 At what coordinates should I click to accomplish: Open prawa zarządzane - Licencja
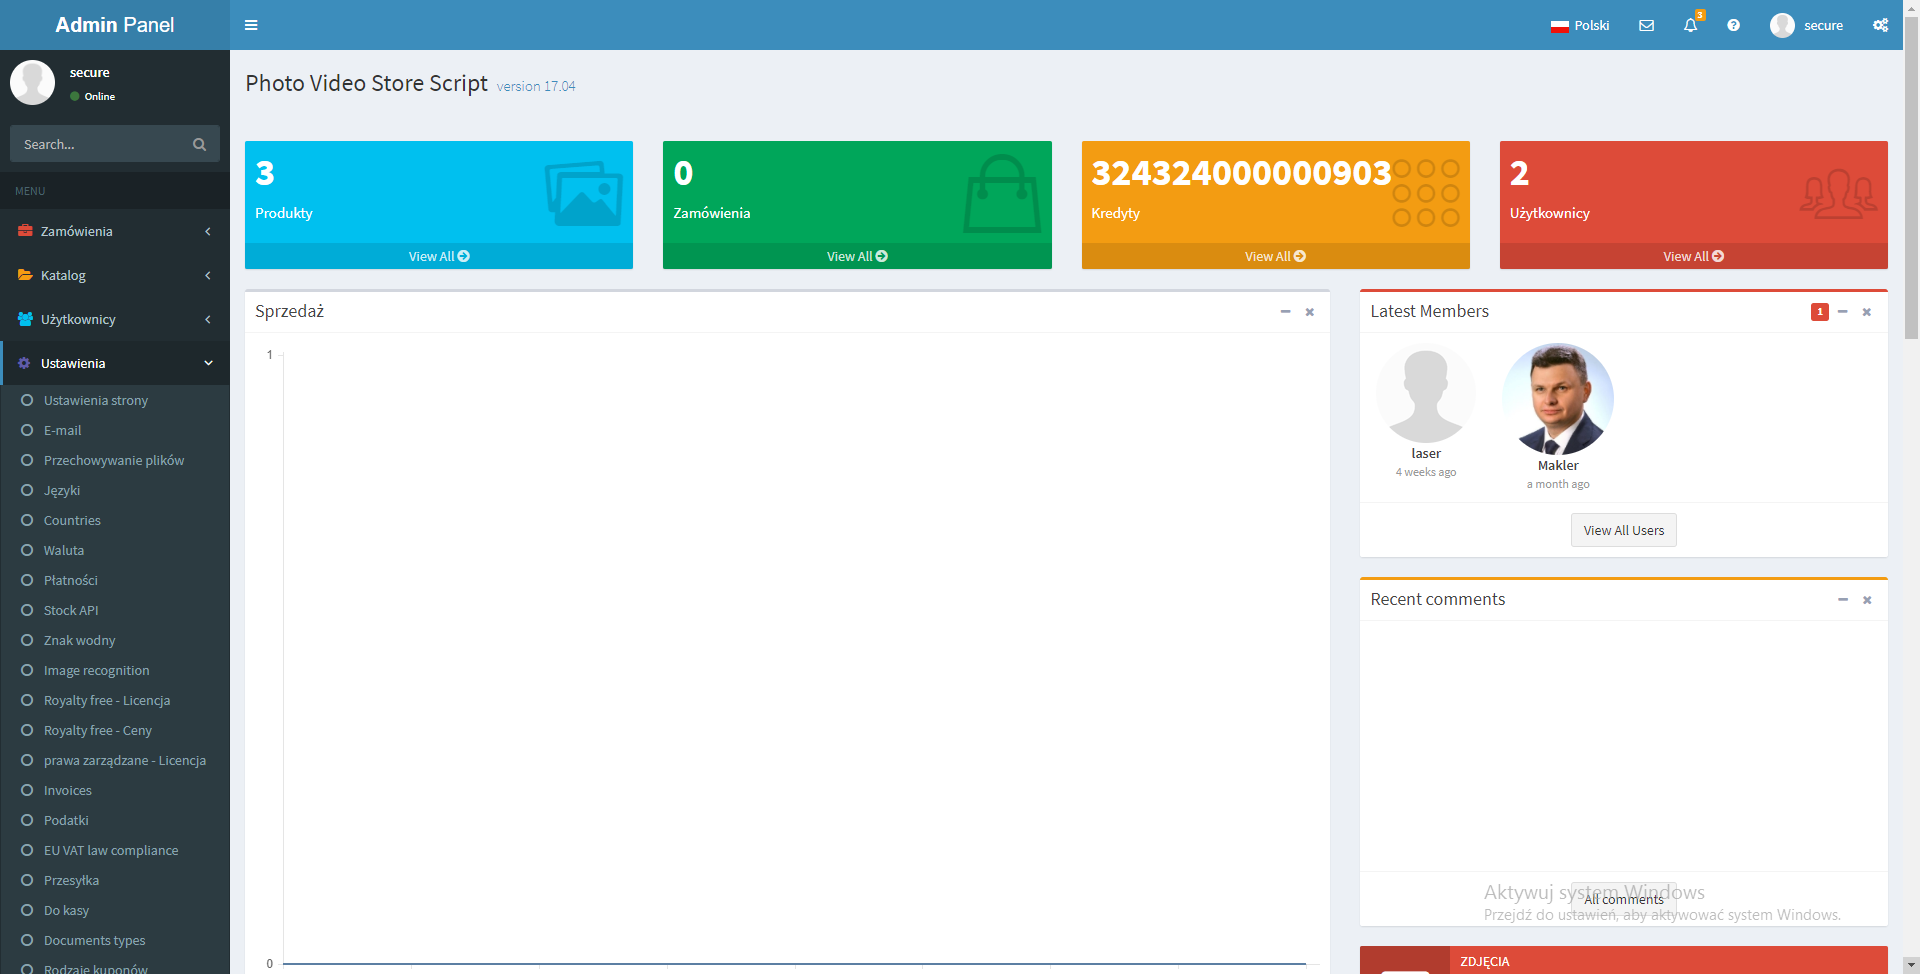coord(125,760)
